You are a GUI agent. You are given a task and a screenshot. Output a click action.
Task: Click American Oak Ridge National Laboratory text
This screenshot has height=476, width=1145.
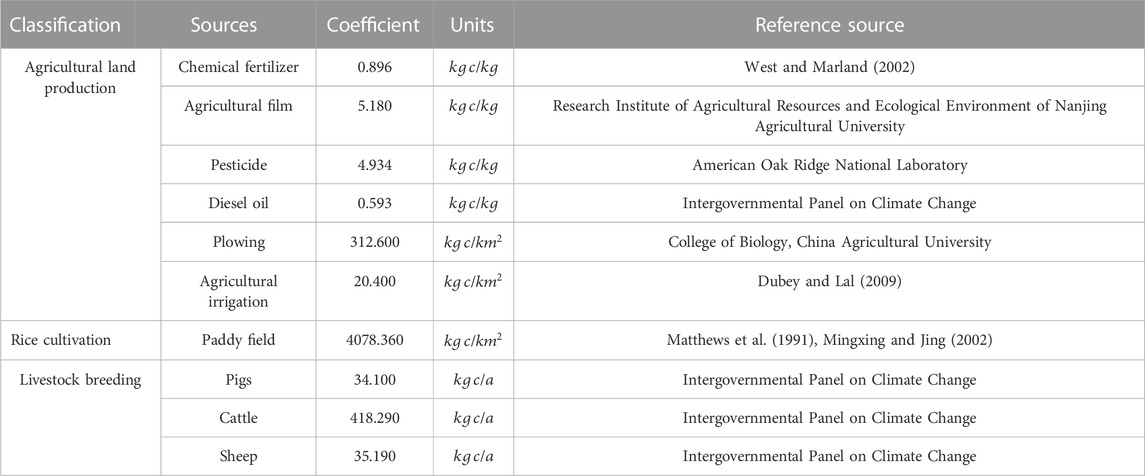click(830, 166)
